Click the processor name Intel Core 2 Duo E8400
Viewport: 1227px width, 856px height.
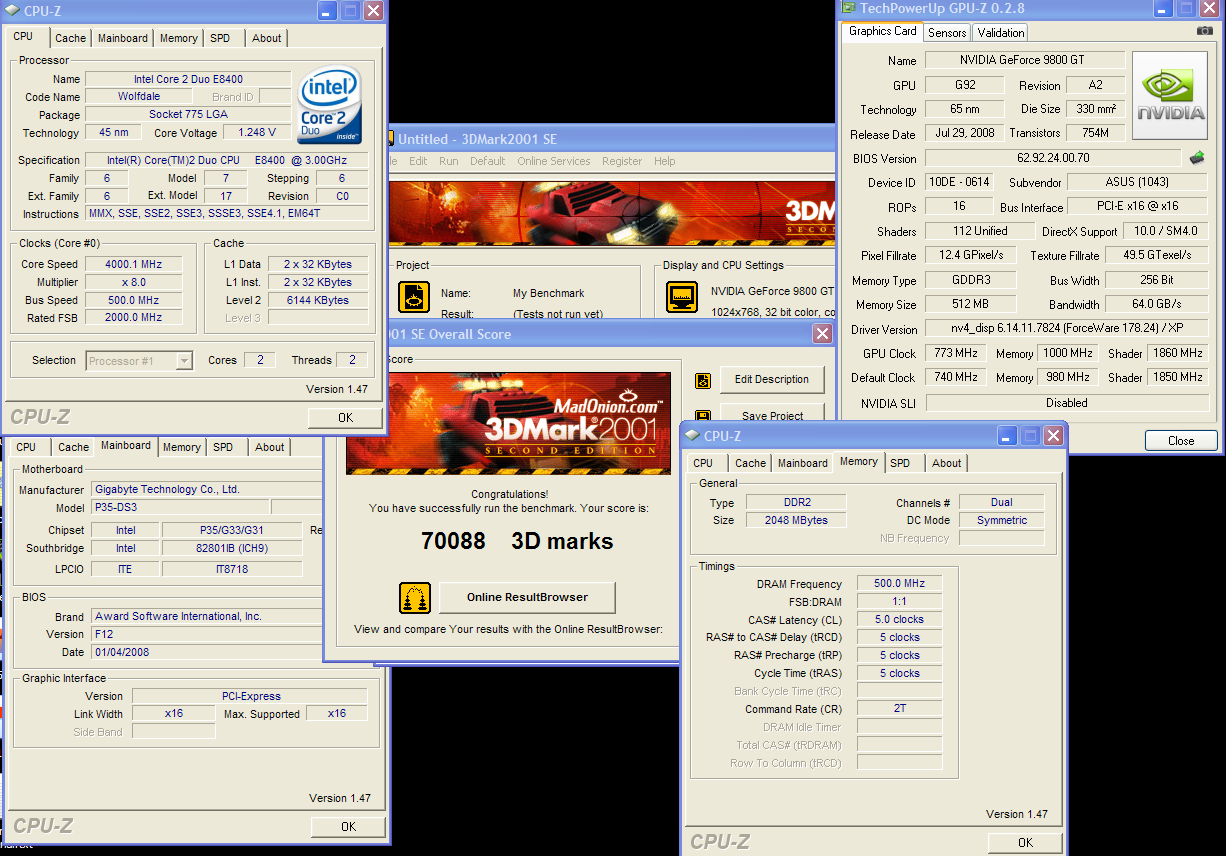[x=188, y=80]
